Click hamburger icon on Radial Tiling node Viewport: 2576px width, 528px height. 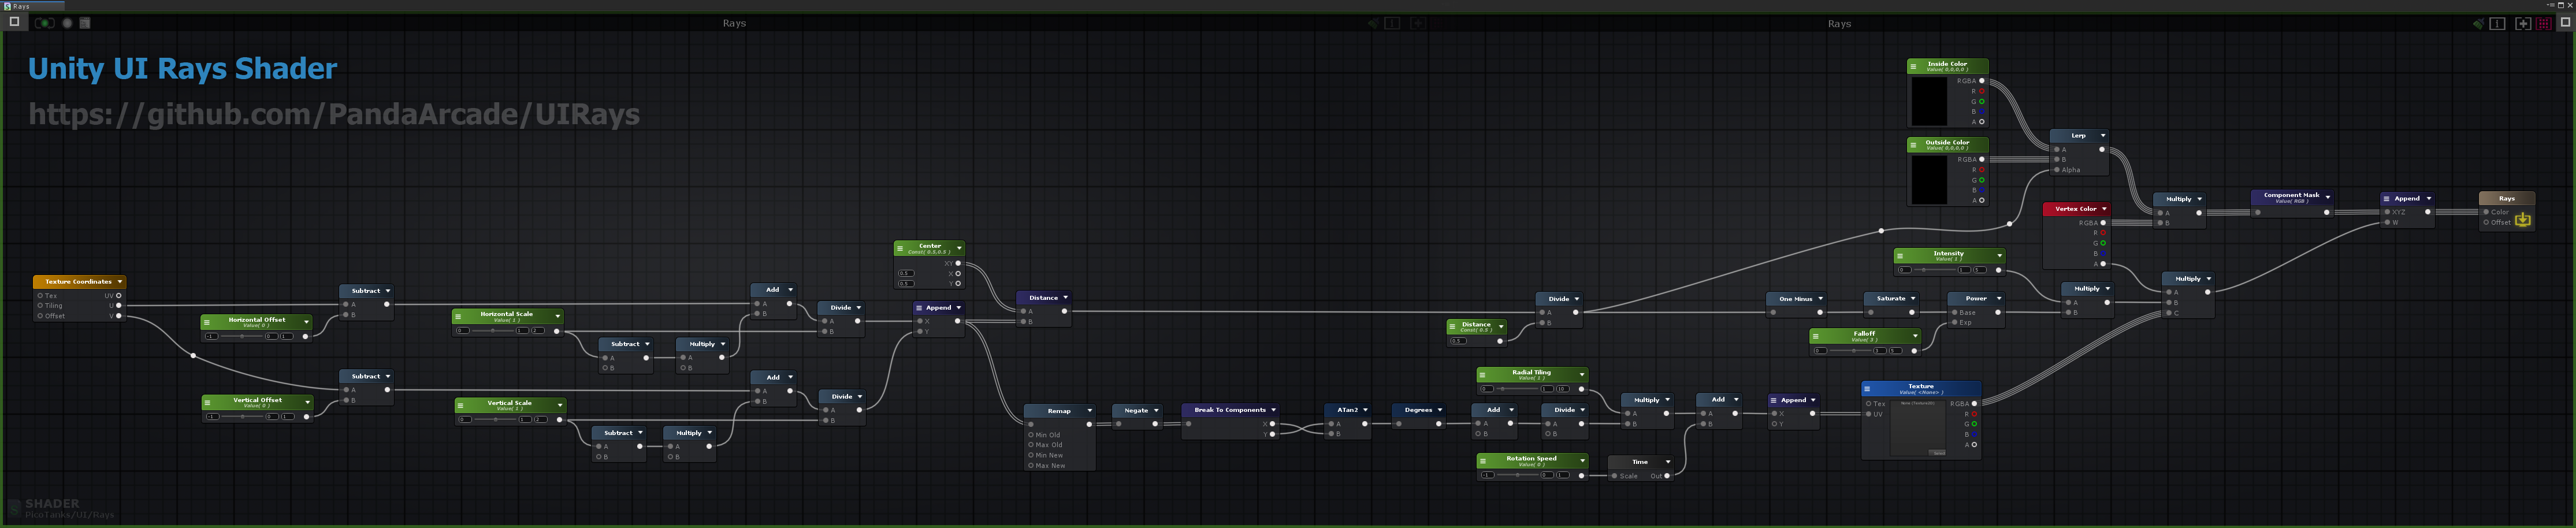(1483, 375)
